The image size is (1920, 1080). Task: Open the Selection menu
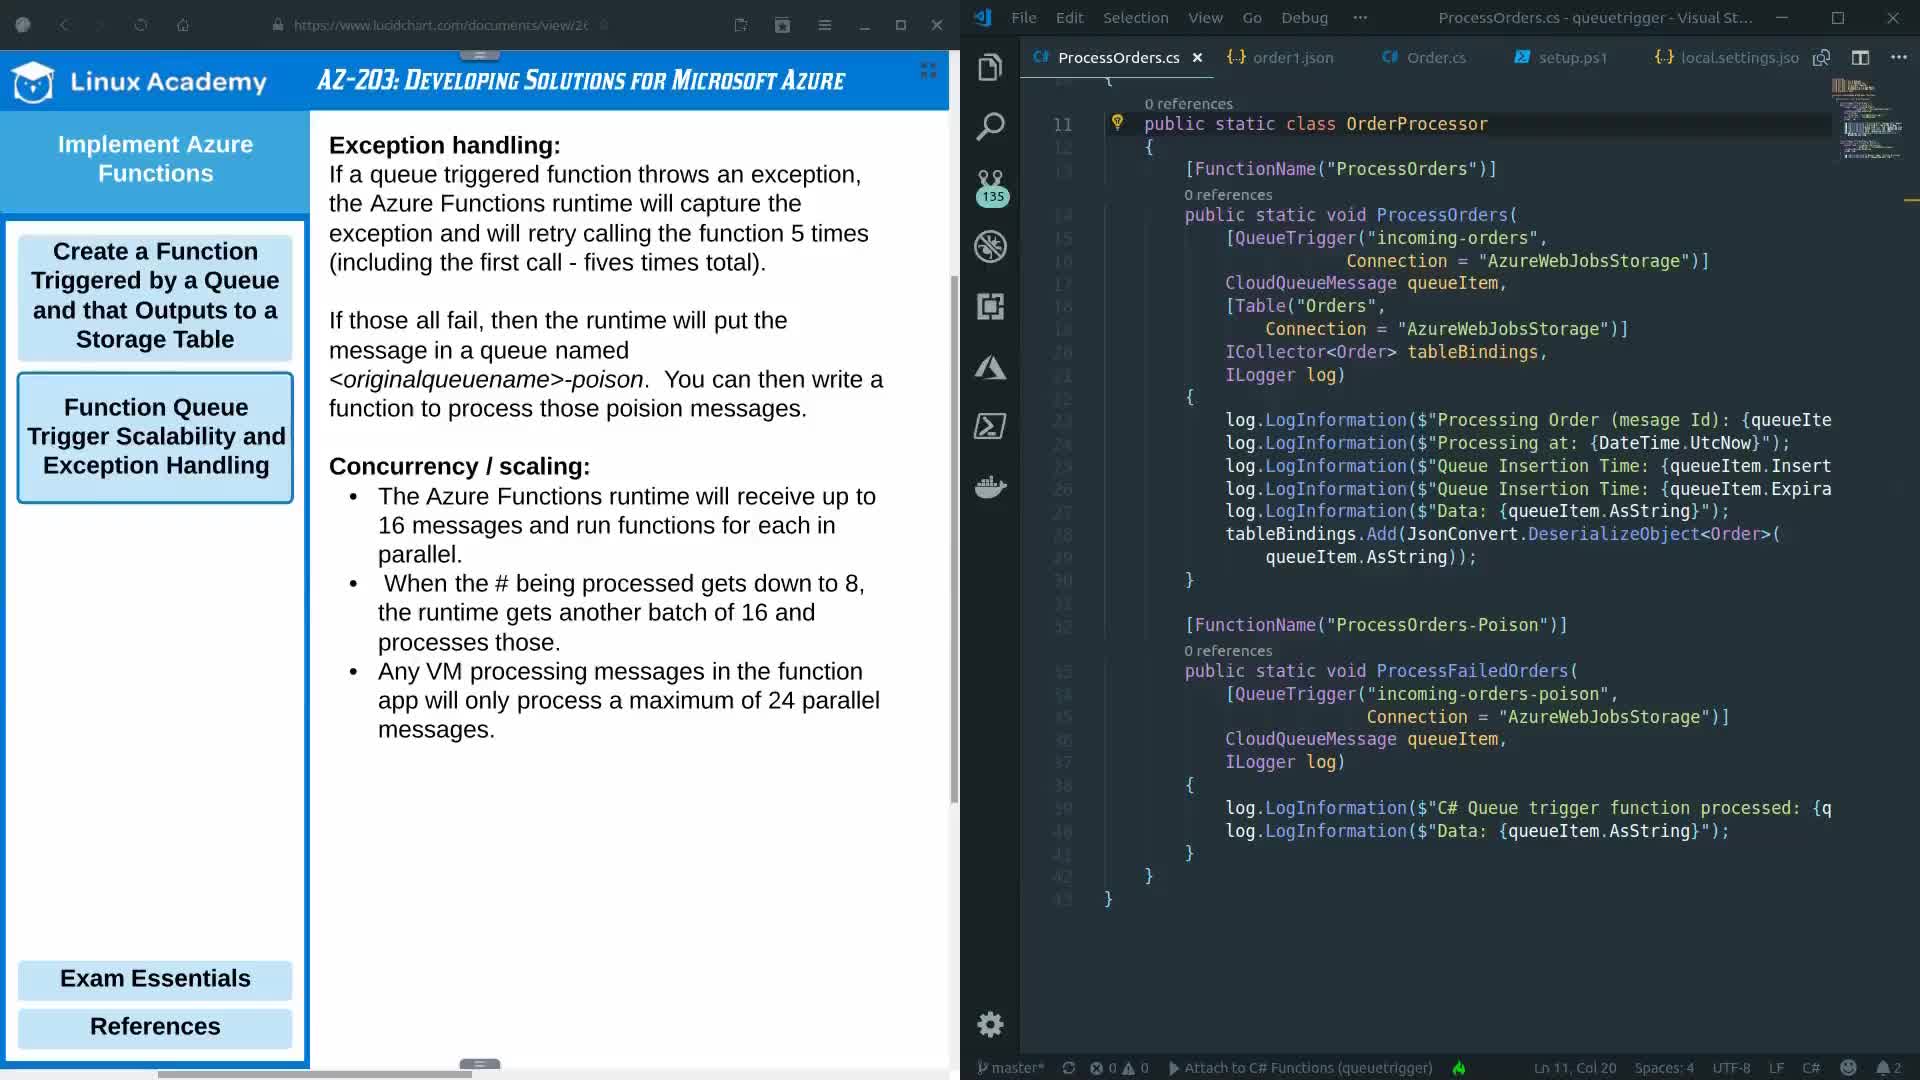click(1135, 18)
